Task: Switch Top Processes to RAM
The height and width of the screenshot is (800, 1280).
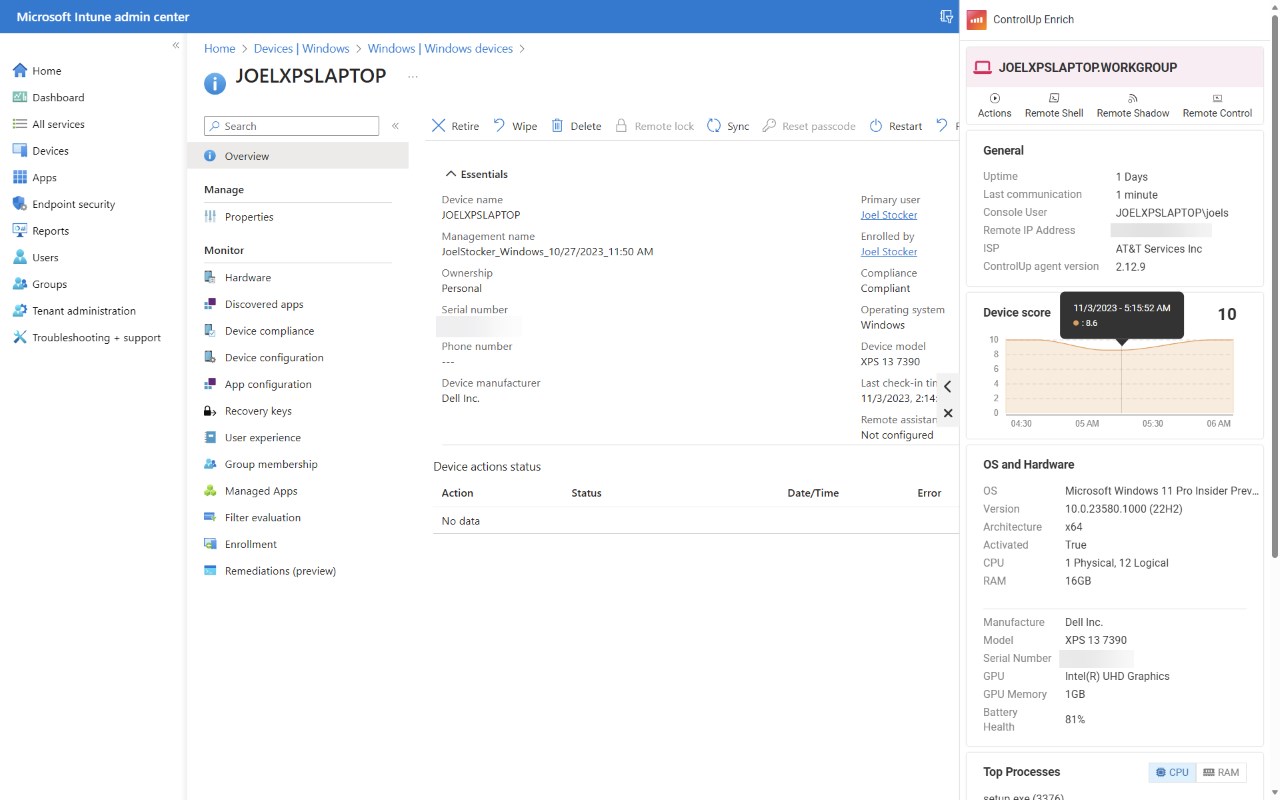Action: coord(1221,772)
